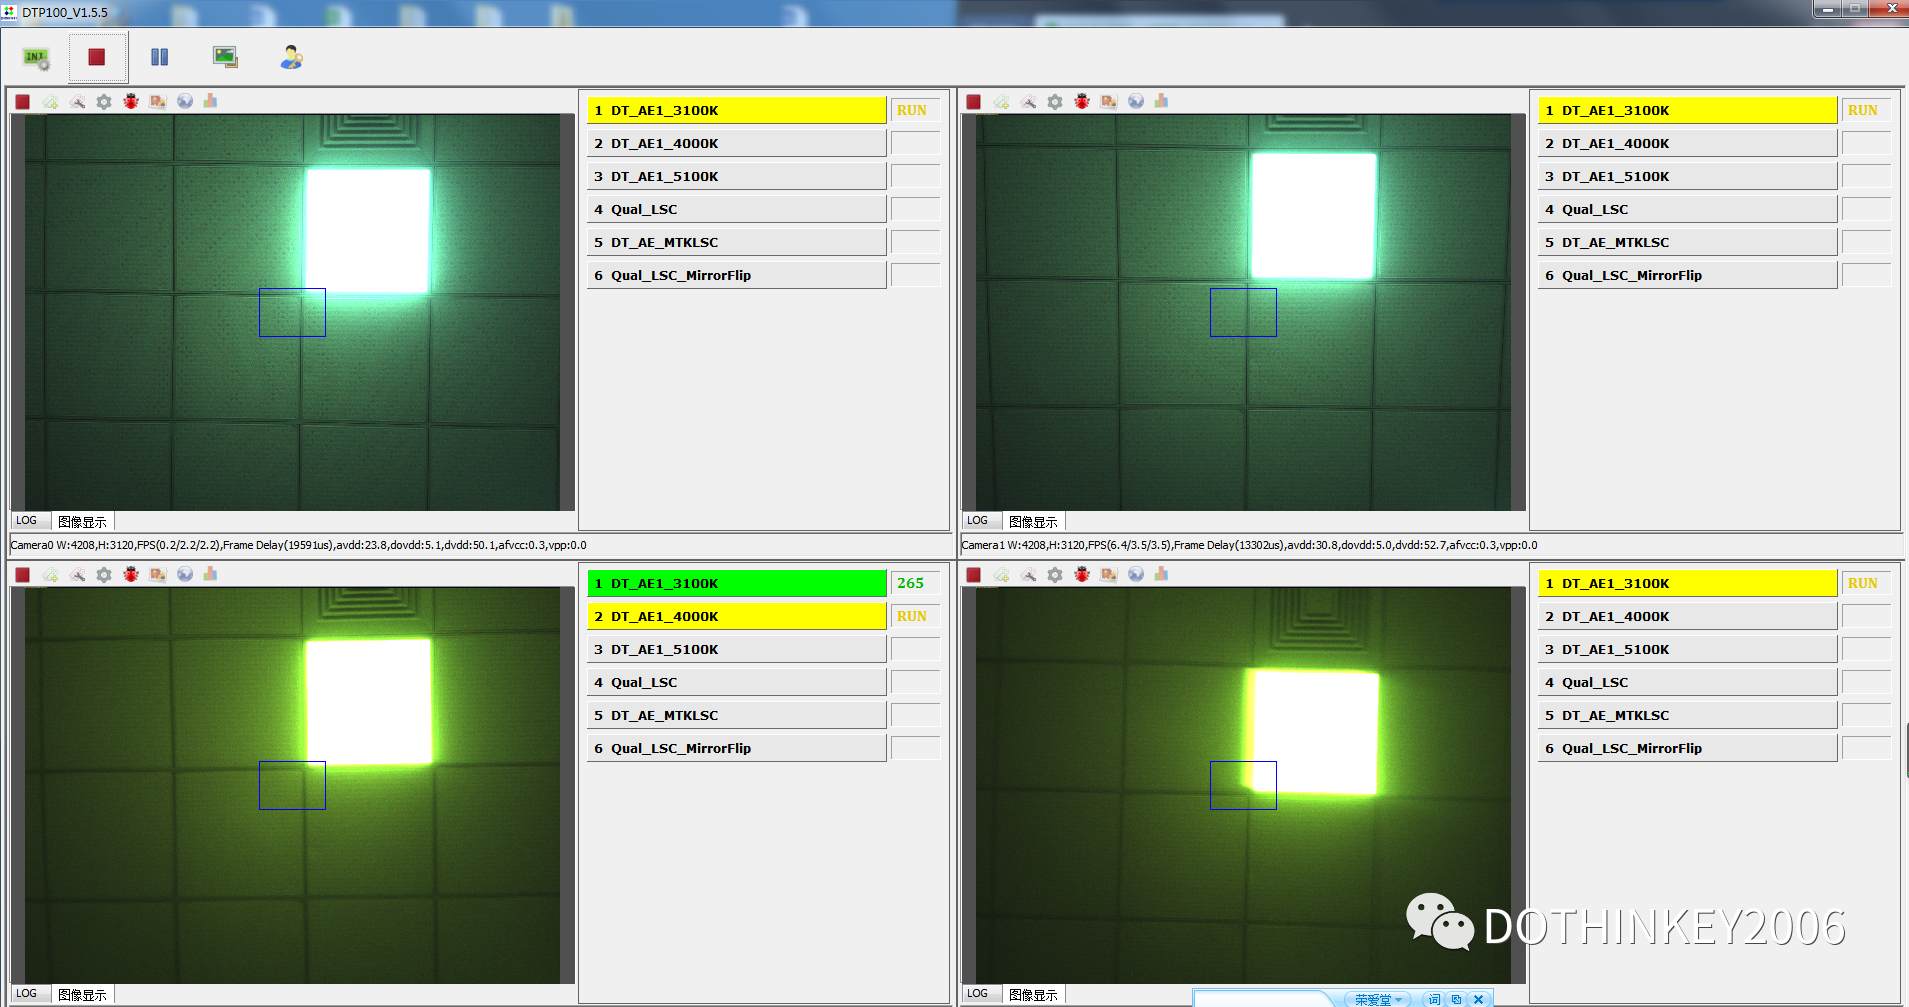Click Qual_LSC test item in Camera1 list

tap(1686, 210)
